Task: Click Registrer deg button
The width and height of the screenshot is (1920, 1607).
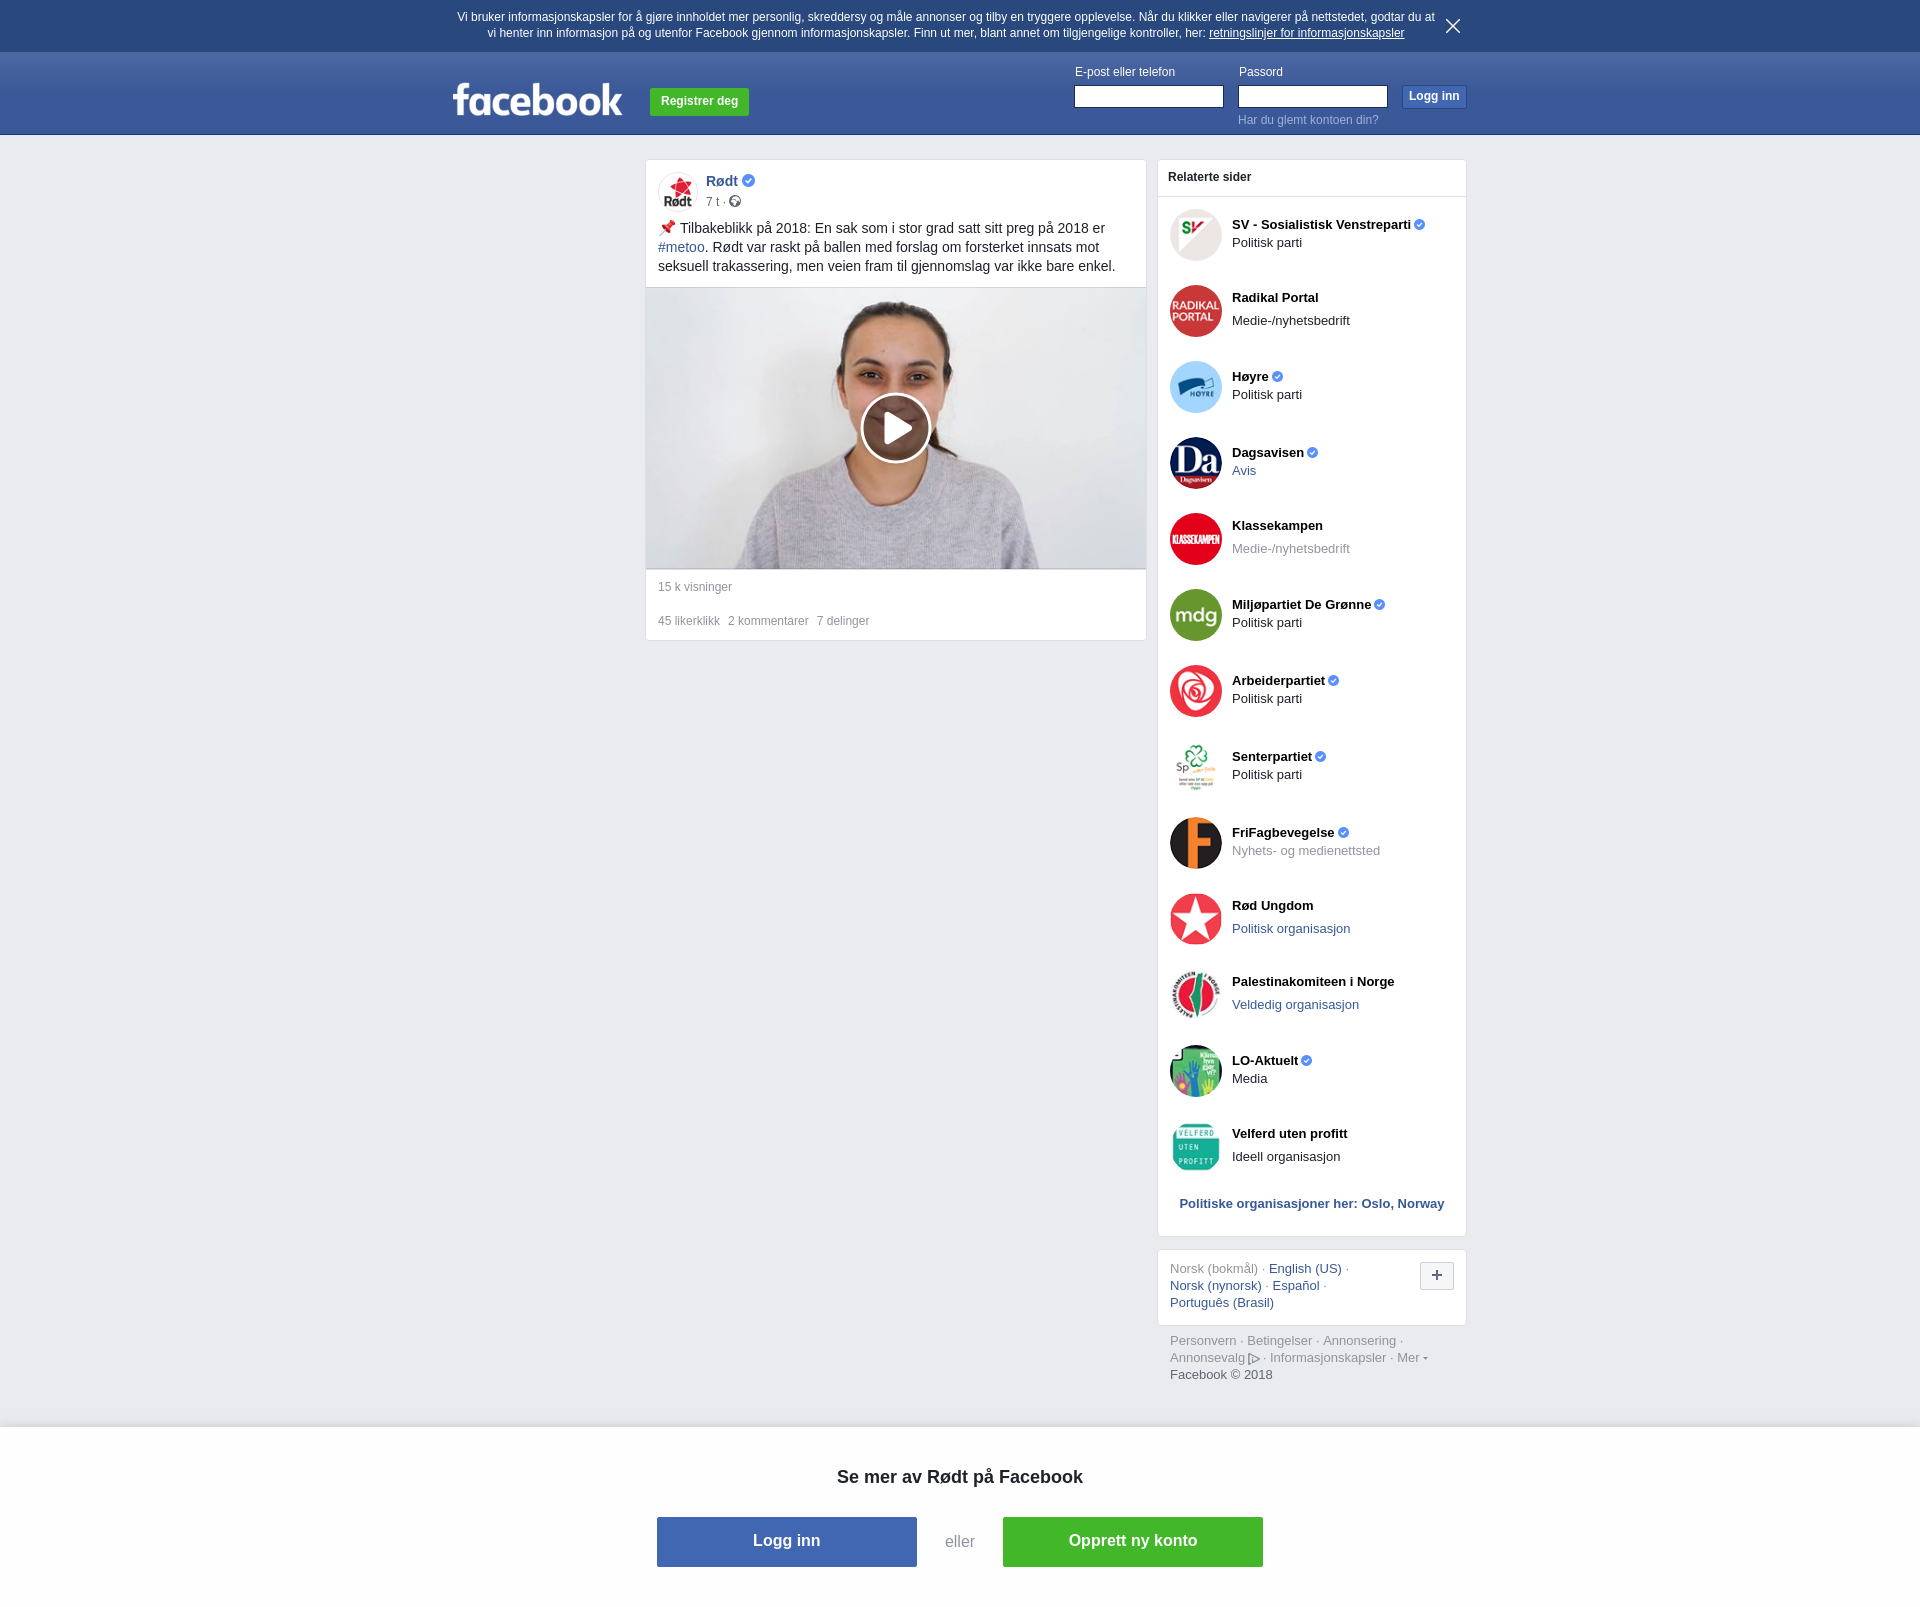Action: coord(699,102)
